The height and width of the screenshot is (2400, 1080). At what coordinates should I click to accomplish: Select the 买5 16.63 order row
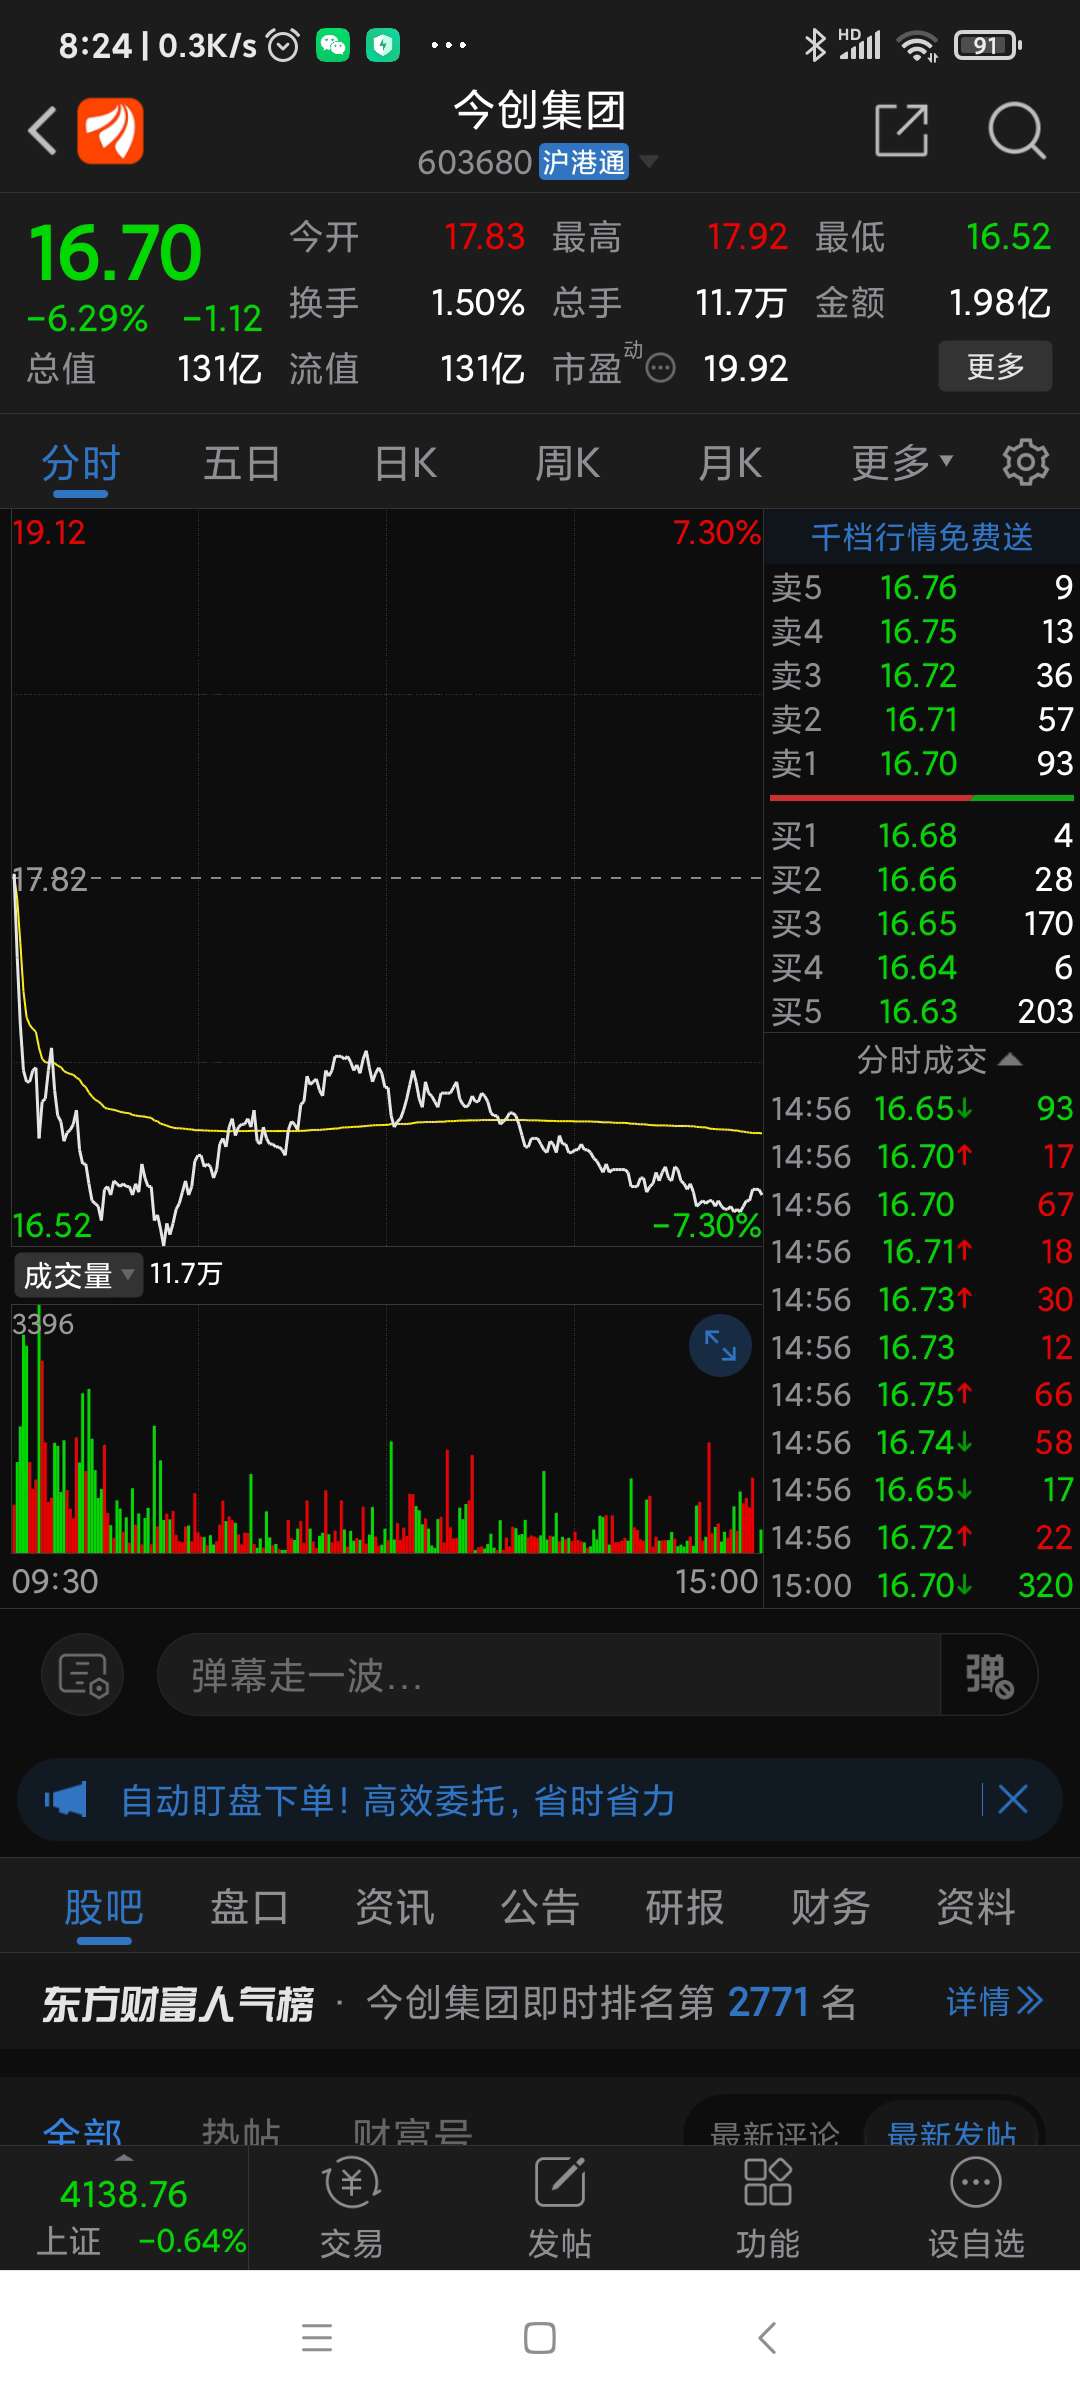tap(921, 1011)
